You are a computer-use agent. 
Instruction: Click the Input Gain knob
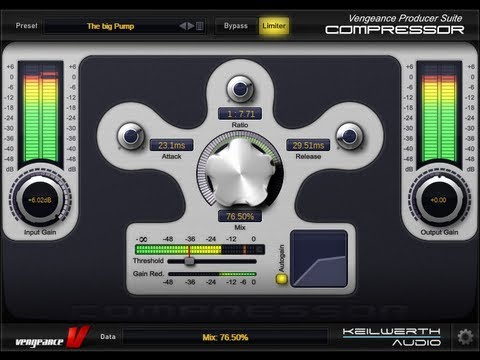pyautogui.click(x=40, y=200)
